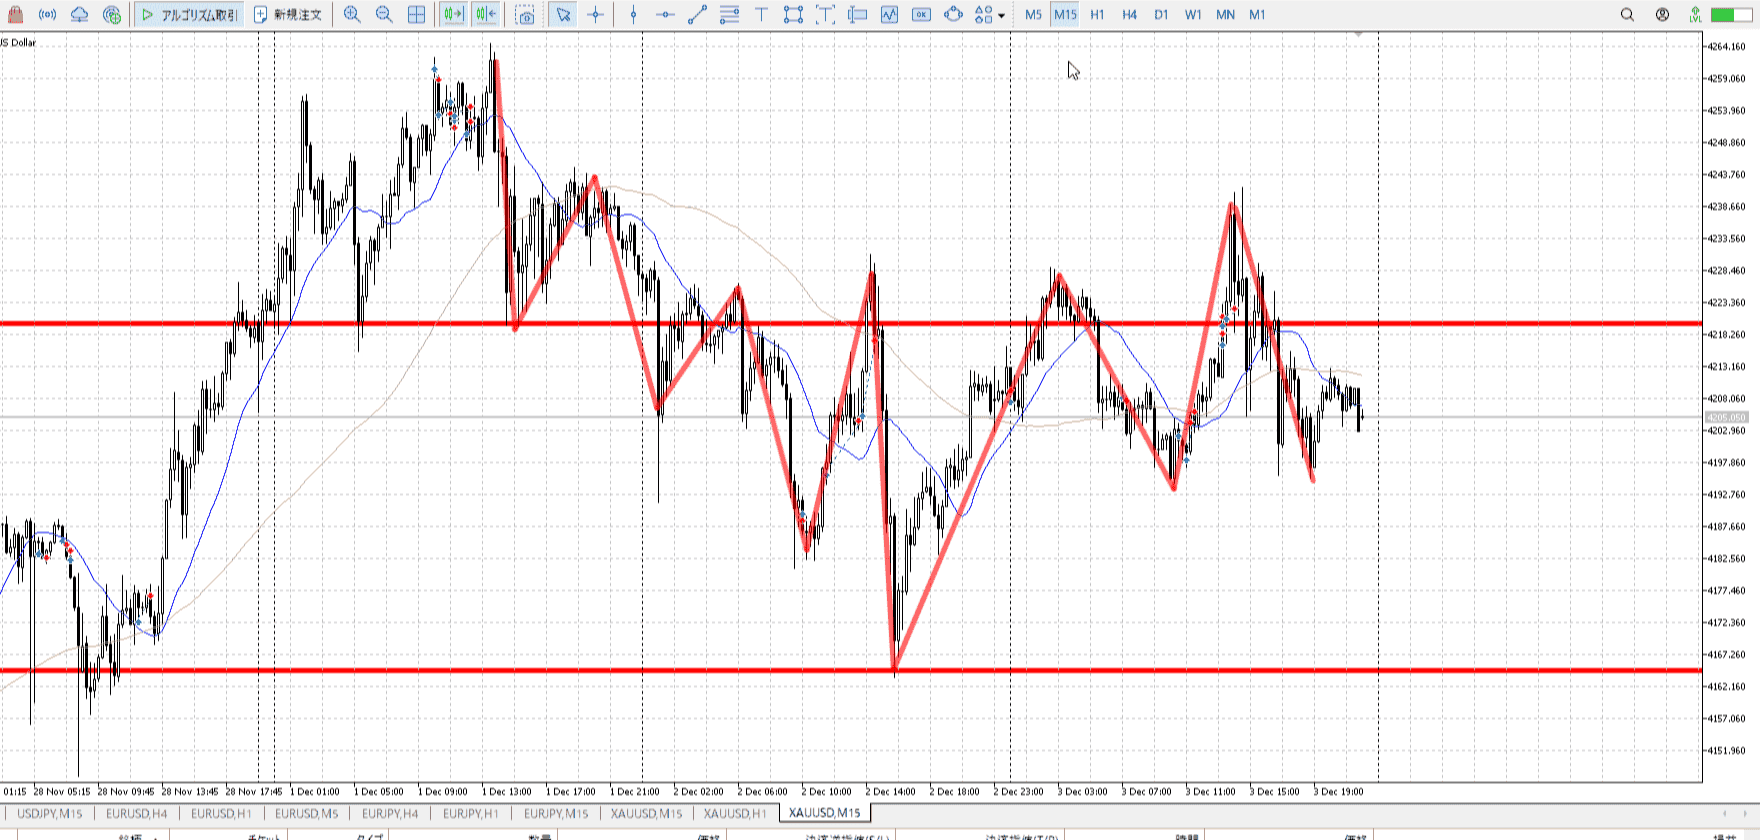
Task: Expand the shapes objects dropdown arrow
Action: [x=1001, y=16]
